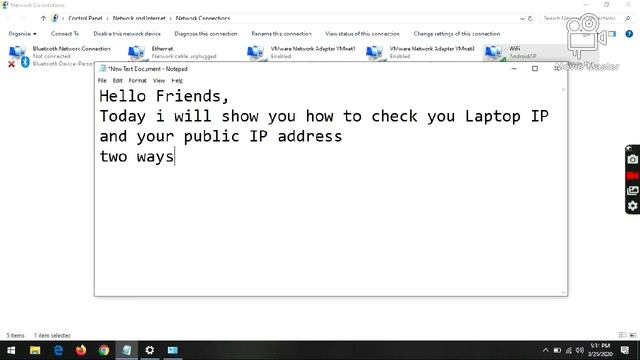Open recorder settings gear in side panel
The image size is (640, 360).
pyautogui.click(x=633, y=206)
